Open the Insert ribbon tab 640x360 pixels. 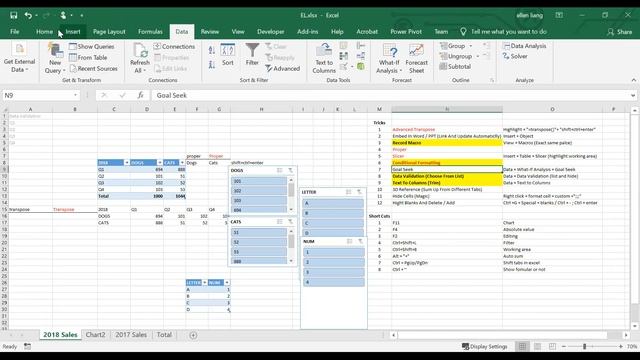(73, 31)
